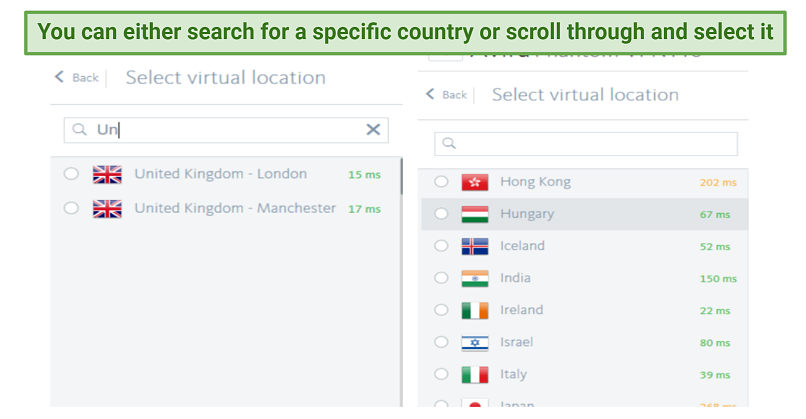Image resolution: width=806 pixels, height=419 pixels.
Task: Click the Hong Kong flag icon
Action: pos(474,182)
